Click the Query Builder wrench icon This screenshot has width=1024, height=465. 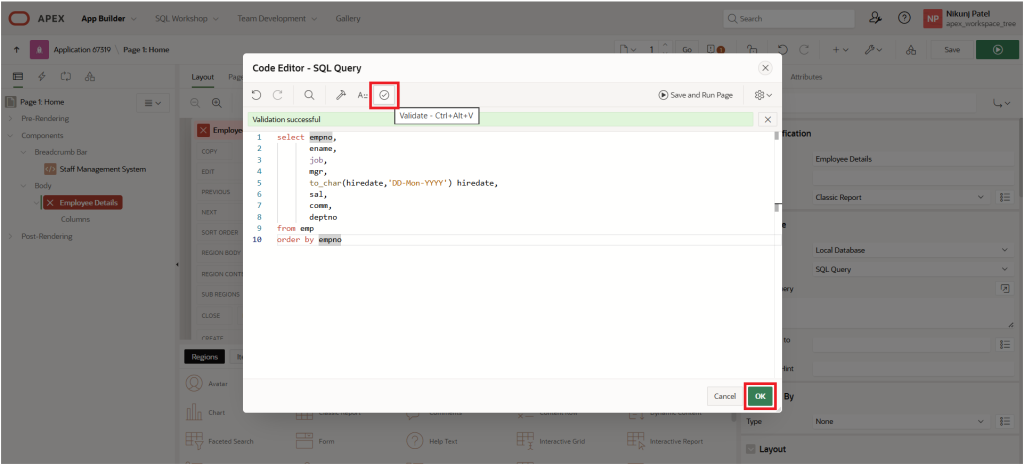[340, 95]
